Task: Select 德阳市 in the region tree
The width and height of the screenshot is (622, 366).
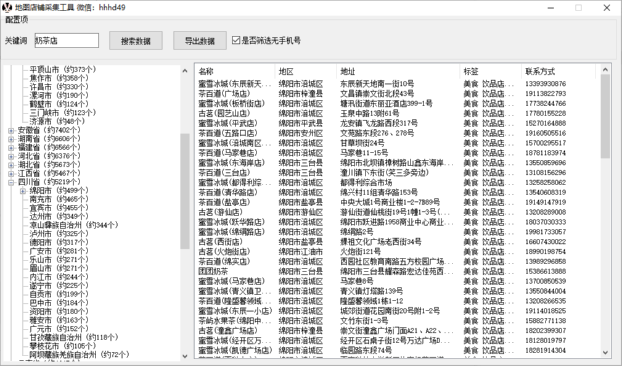Action: (x=59, y=242)
